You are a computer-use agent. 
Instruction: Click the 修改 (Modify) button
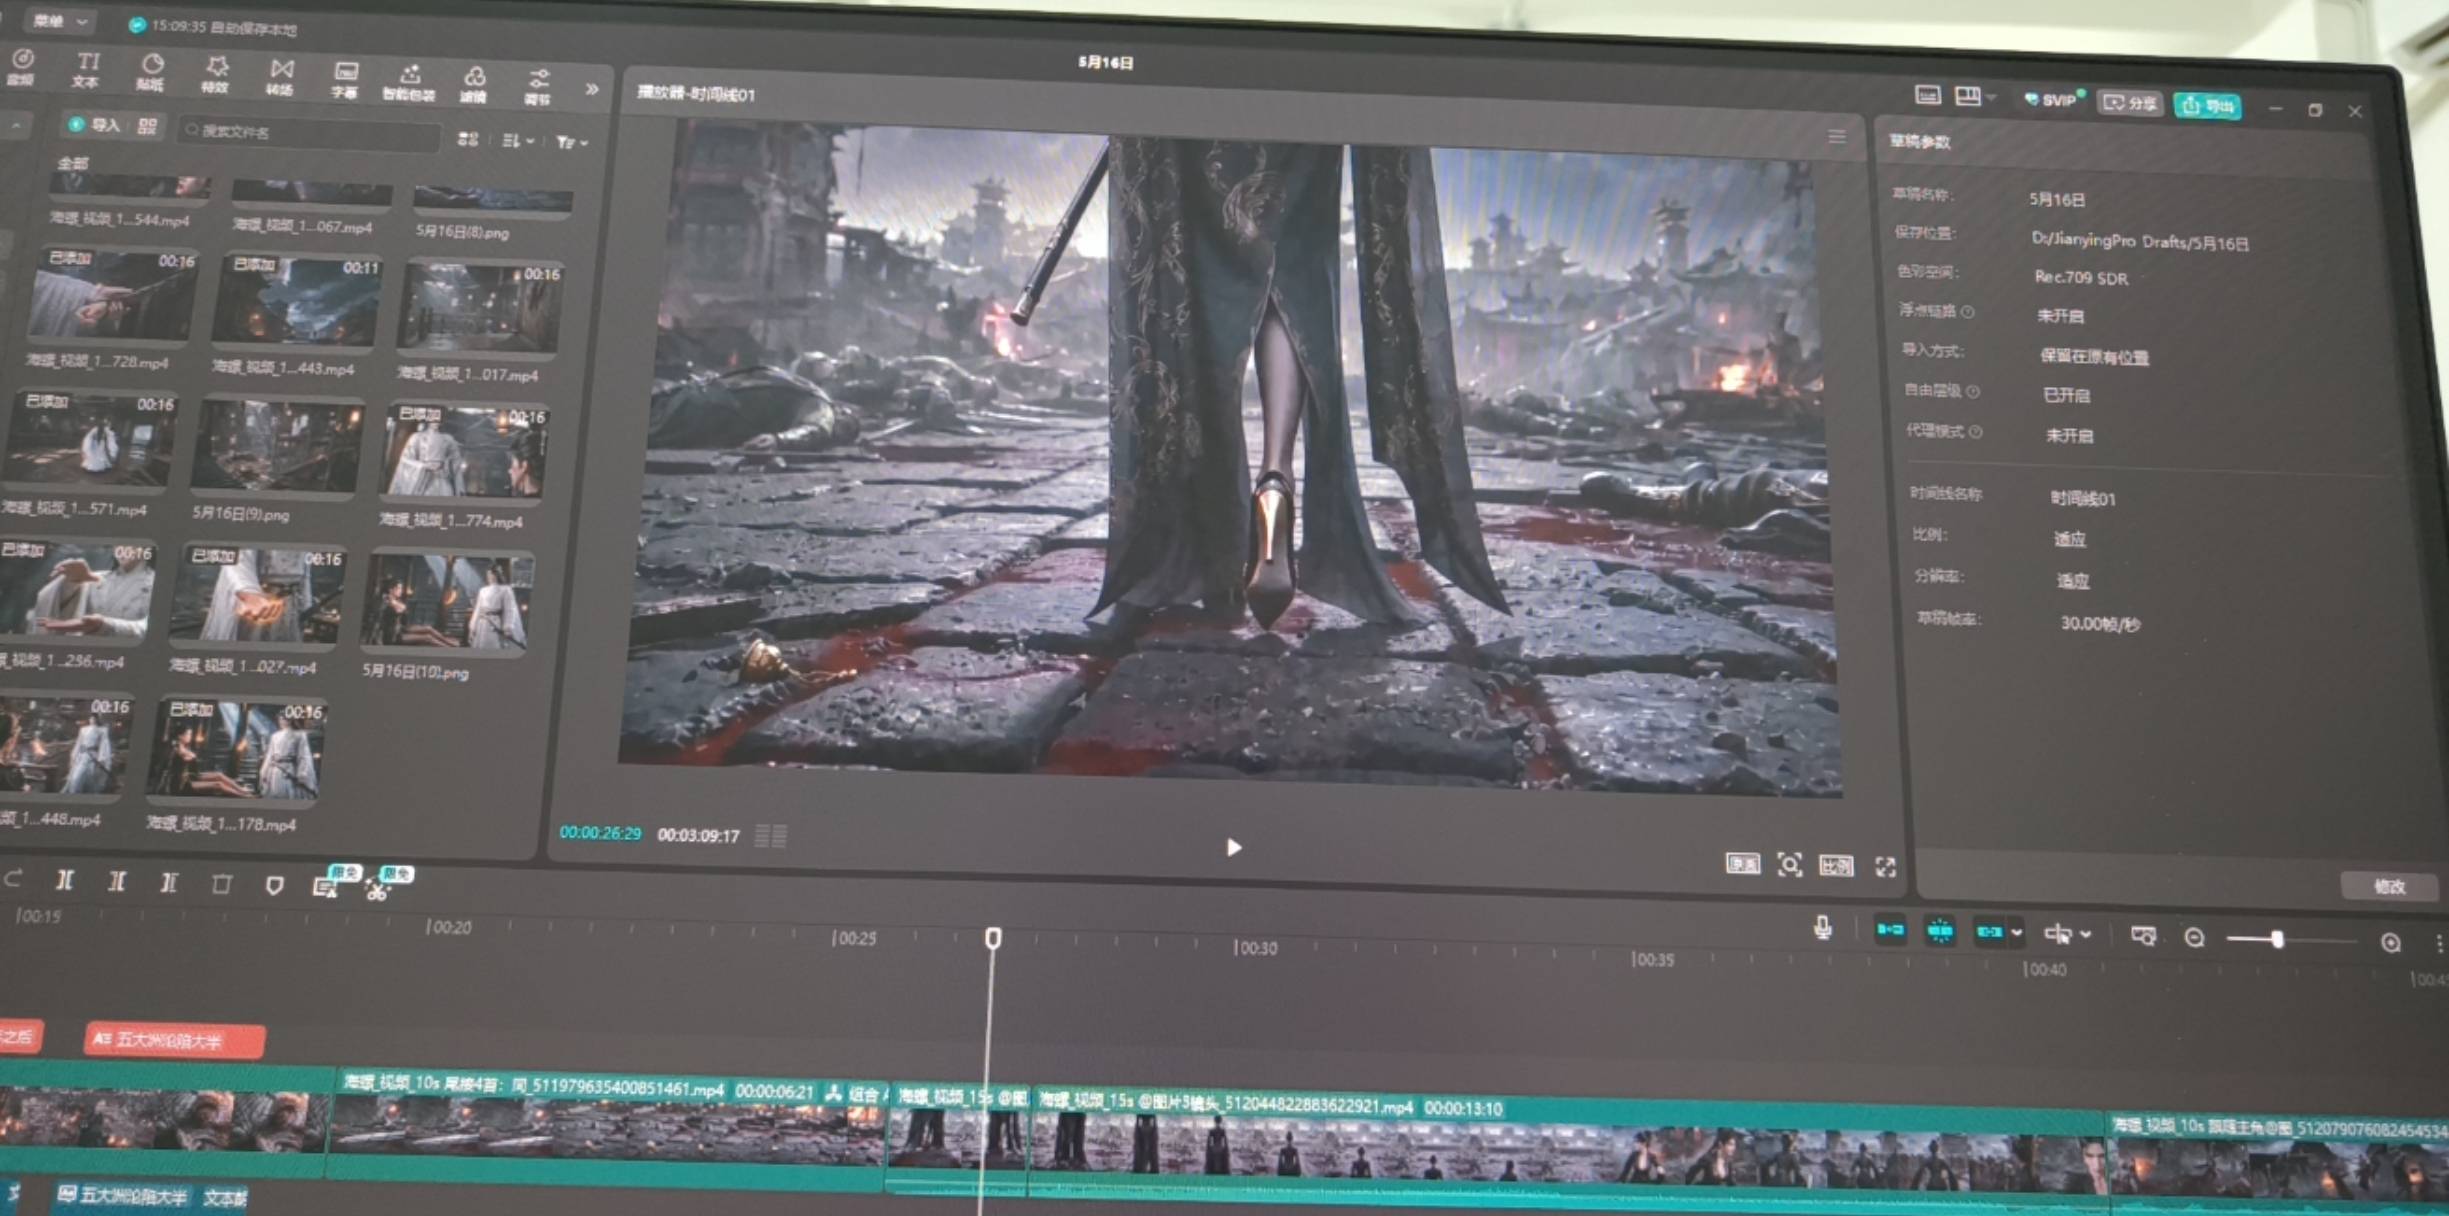coord(2389,886)
